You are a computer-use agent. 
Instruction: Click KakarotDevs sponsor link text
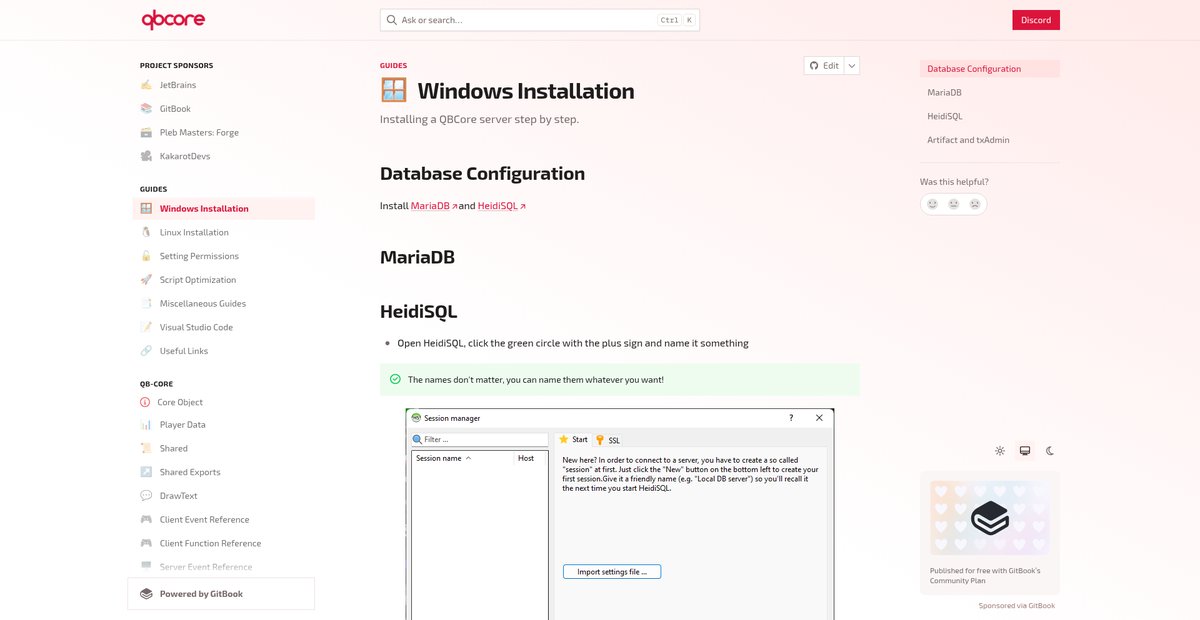[185, 156]
